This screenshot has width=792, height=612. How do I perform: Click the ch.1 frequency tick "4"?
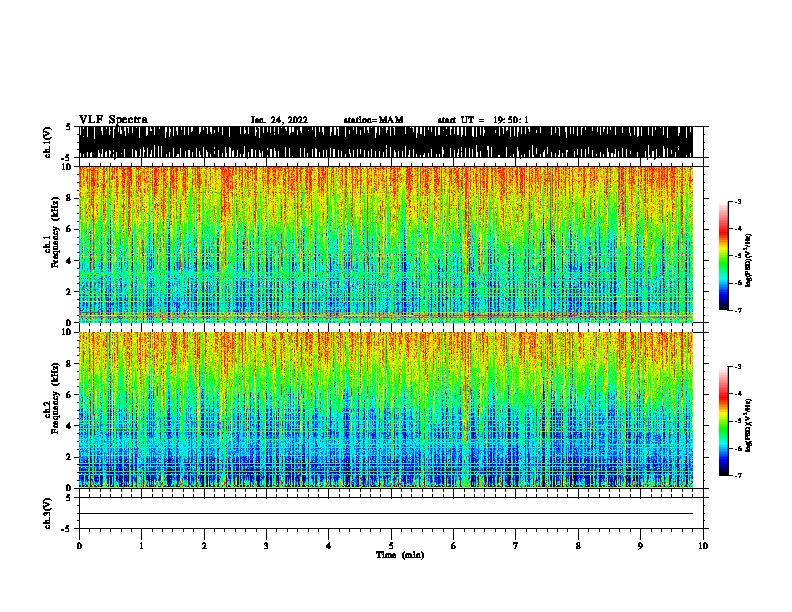coord(70,261)
